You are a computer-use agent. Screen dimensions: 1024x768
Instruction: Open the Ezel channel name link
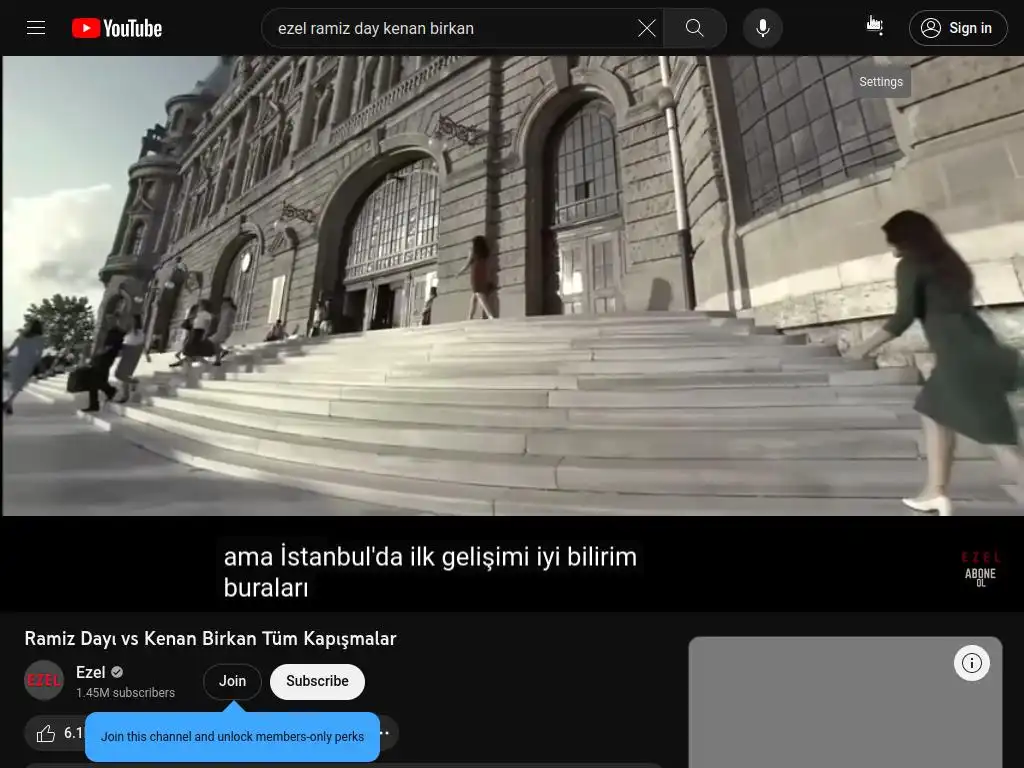90,672
